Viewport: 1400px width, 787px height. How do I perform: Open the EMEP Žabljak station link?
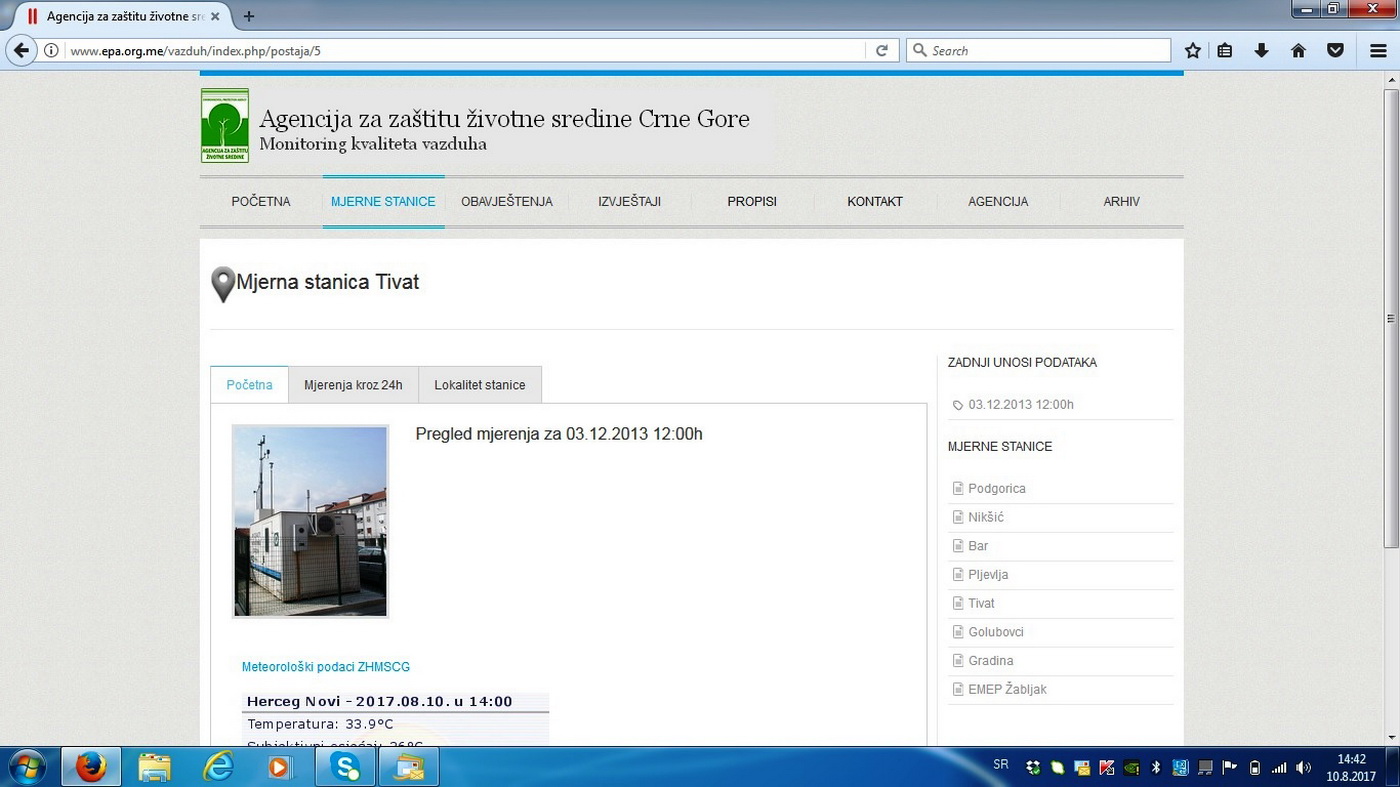(x=1007, y=690)
